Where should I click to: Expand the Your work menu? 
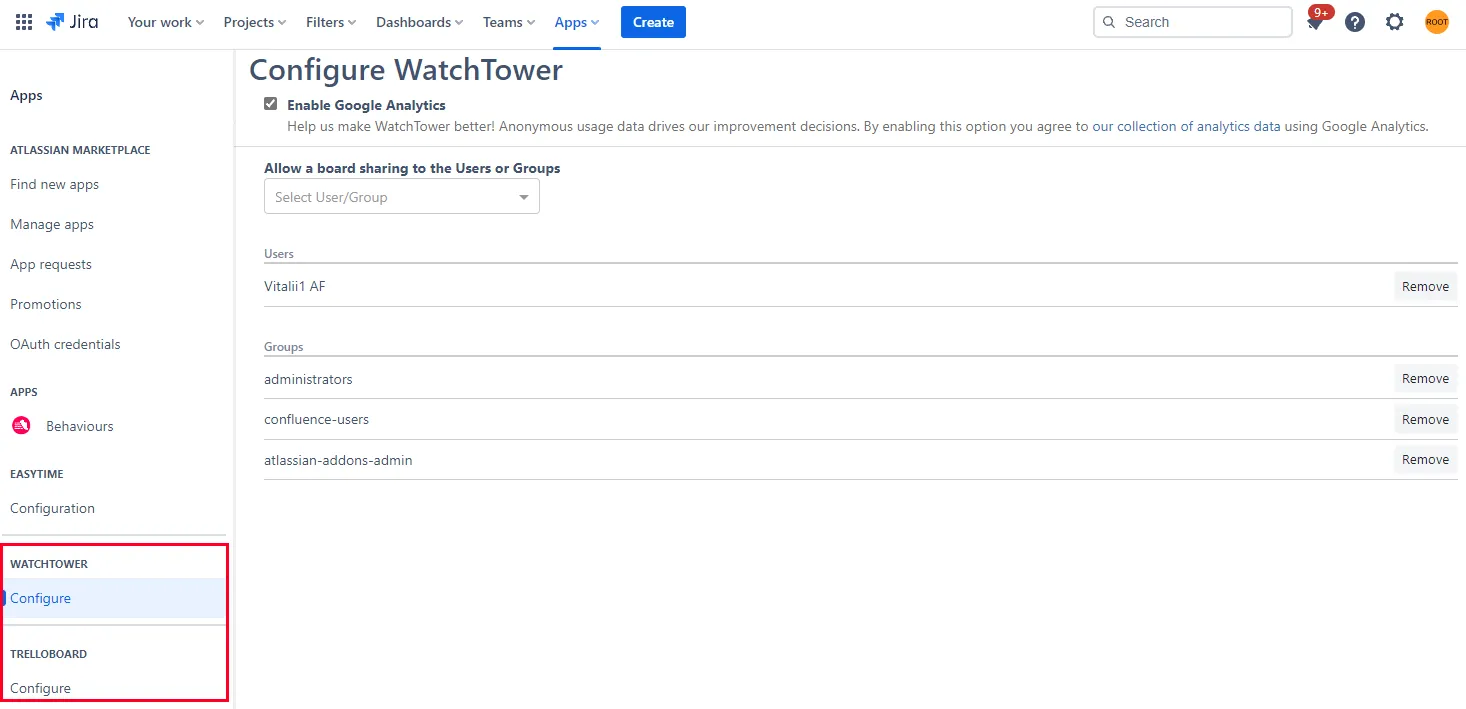point(166,22)
